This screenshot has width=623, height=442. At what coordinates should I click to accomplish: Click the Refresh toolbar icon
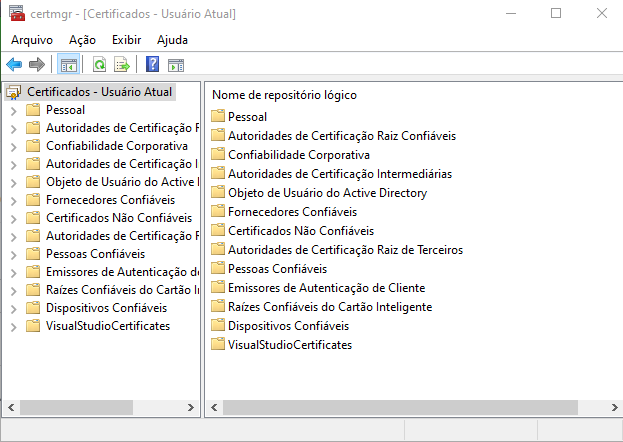(x=99, y=65)
